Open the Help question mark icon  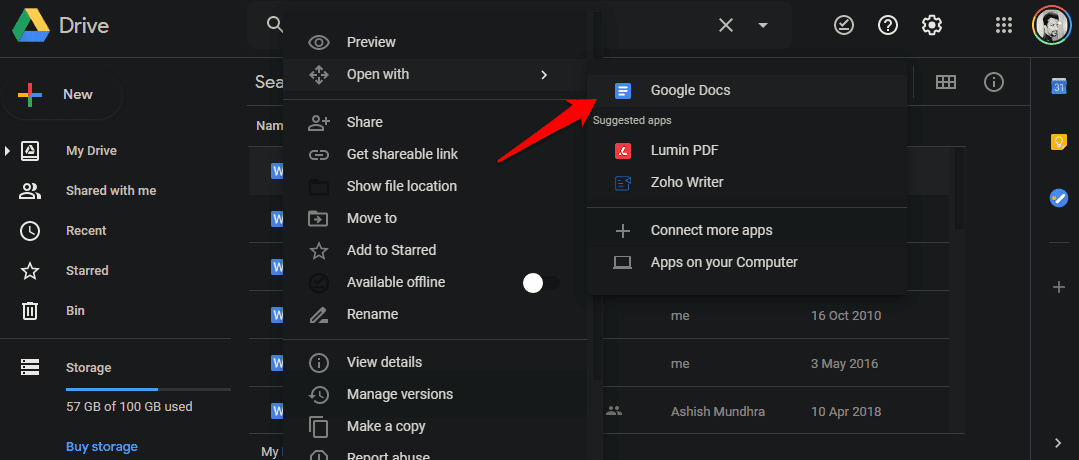pyautogui.click(x=888, y=25)
